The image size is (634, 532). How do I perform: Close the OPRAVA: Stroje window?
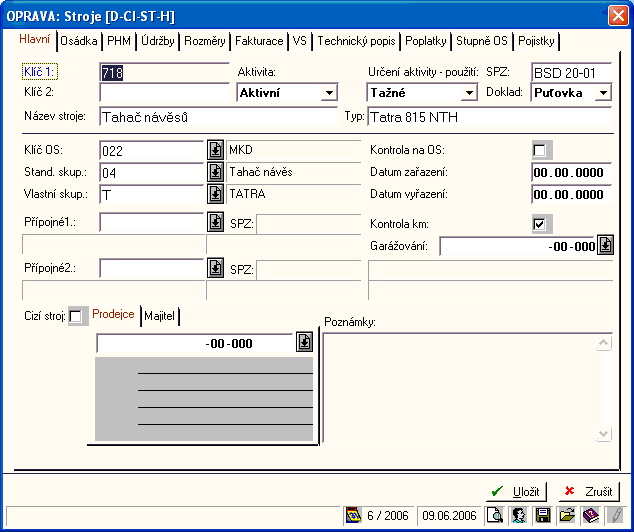pyautogui.click(x=618, y=16)
